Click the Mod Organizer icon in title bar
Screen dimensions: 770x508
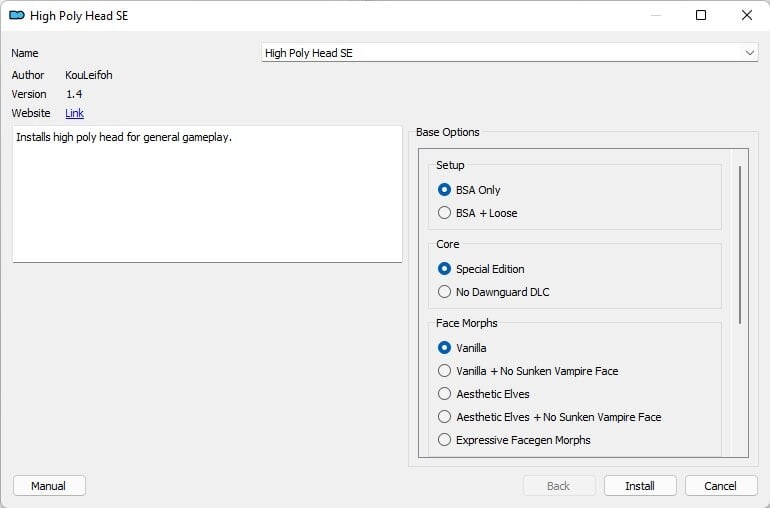(17, 15)
